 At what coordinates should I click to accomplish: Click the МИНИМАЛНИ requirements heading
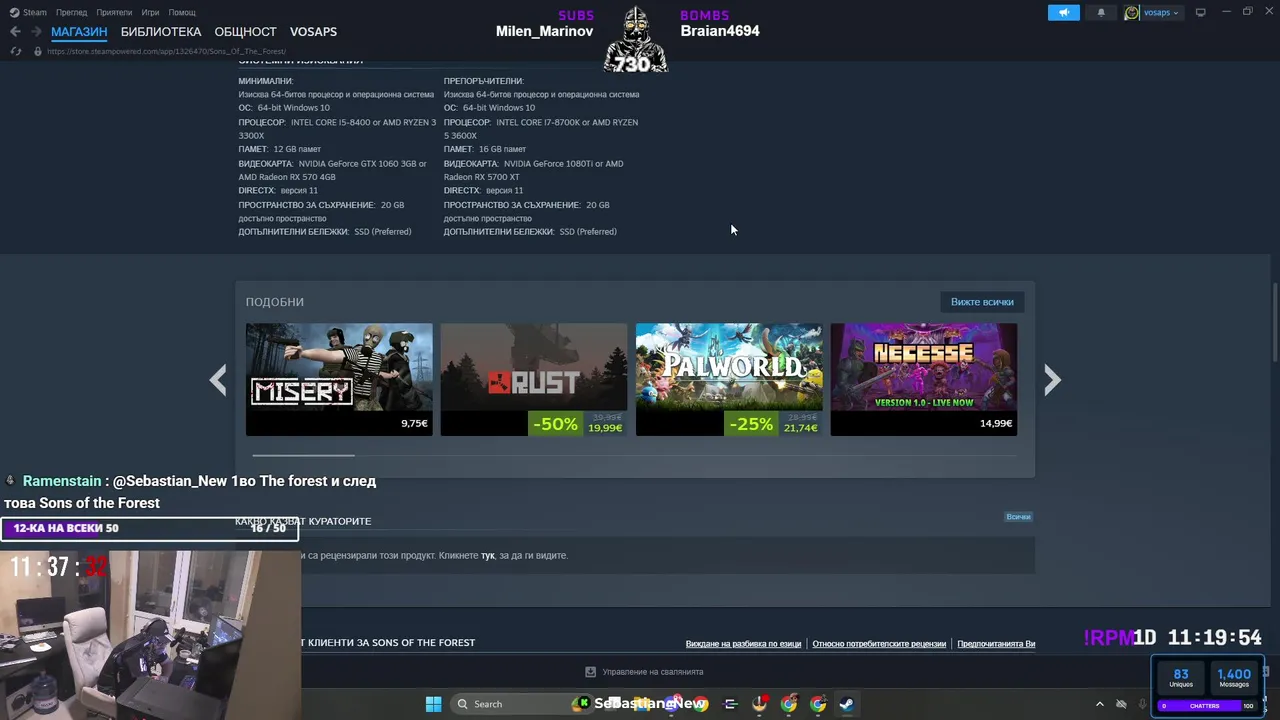[266, 81]
